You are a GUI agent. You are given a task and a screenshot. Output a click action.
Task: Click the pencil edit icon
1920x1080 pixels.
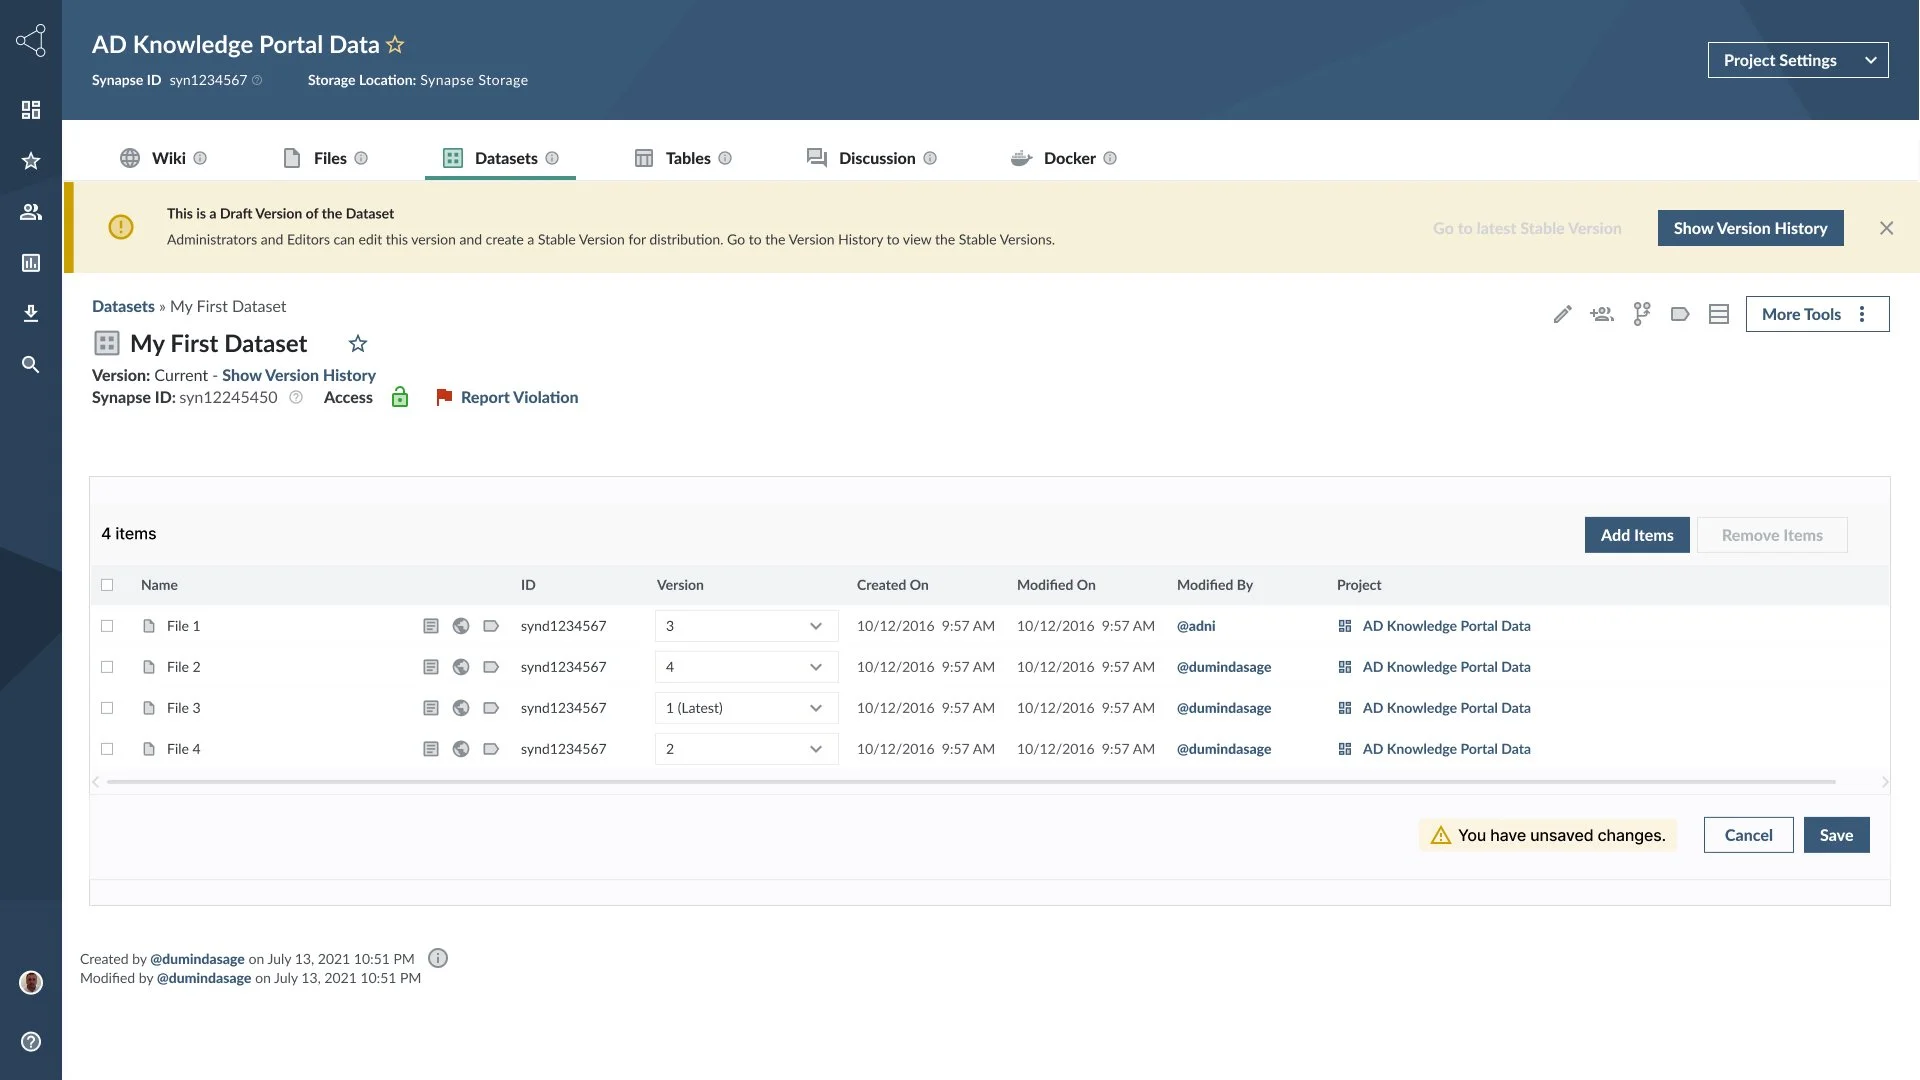[x=1562, y=314]
